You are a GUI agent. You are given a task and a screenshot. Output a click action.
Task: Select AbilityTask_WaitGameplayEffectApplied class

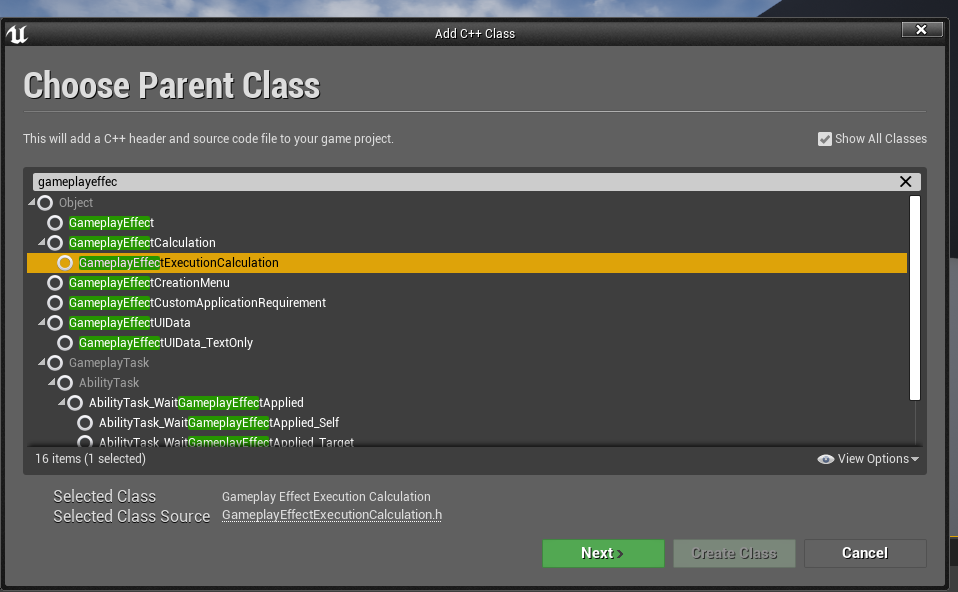(x=196, y=403)
